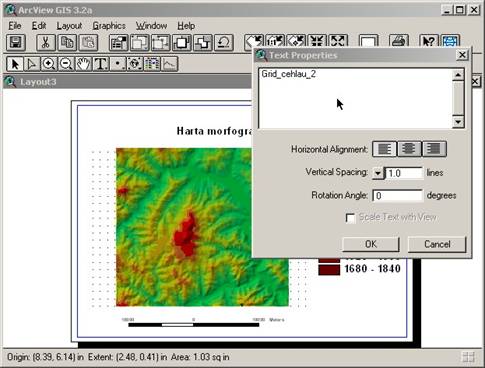
Task: Open the Layout menu
Action: point(69,26)
